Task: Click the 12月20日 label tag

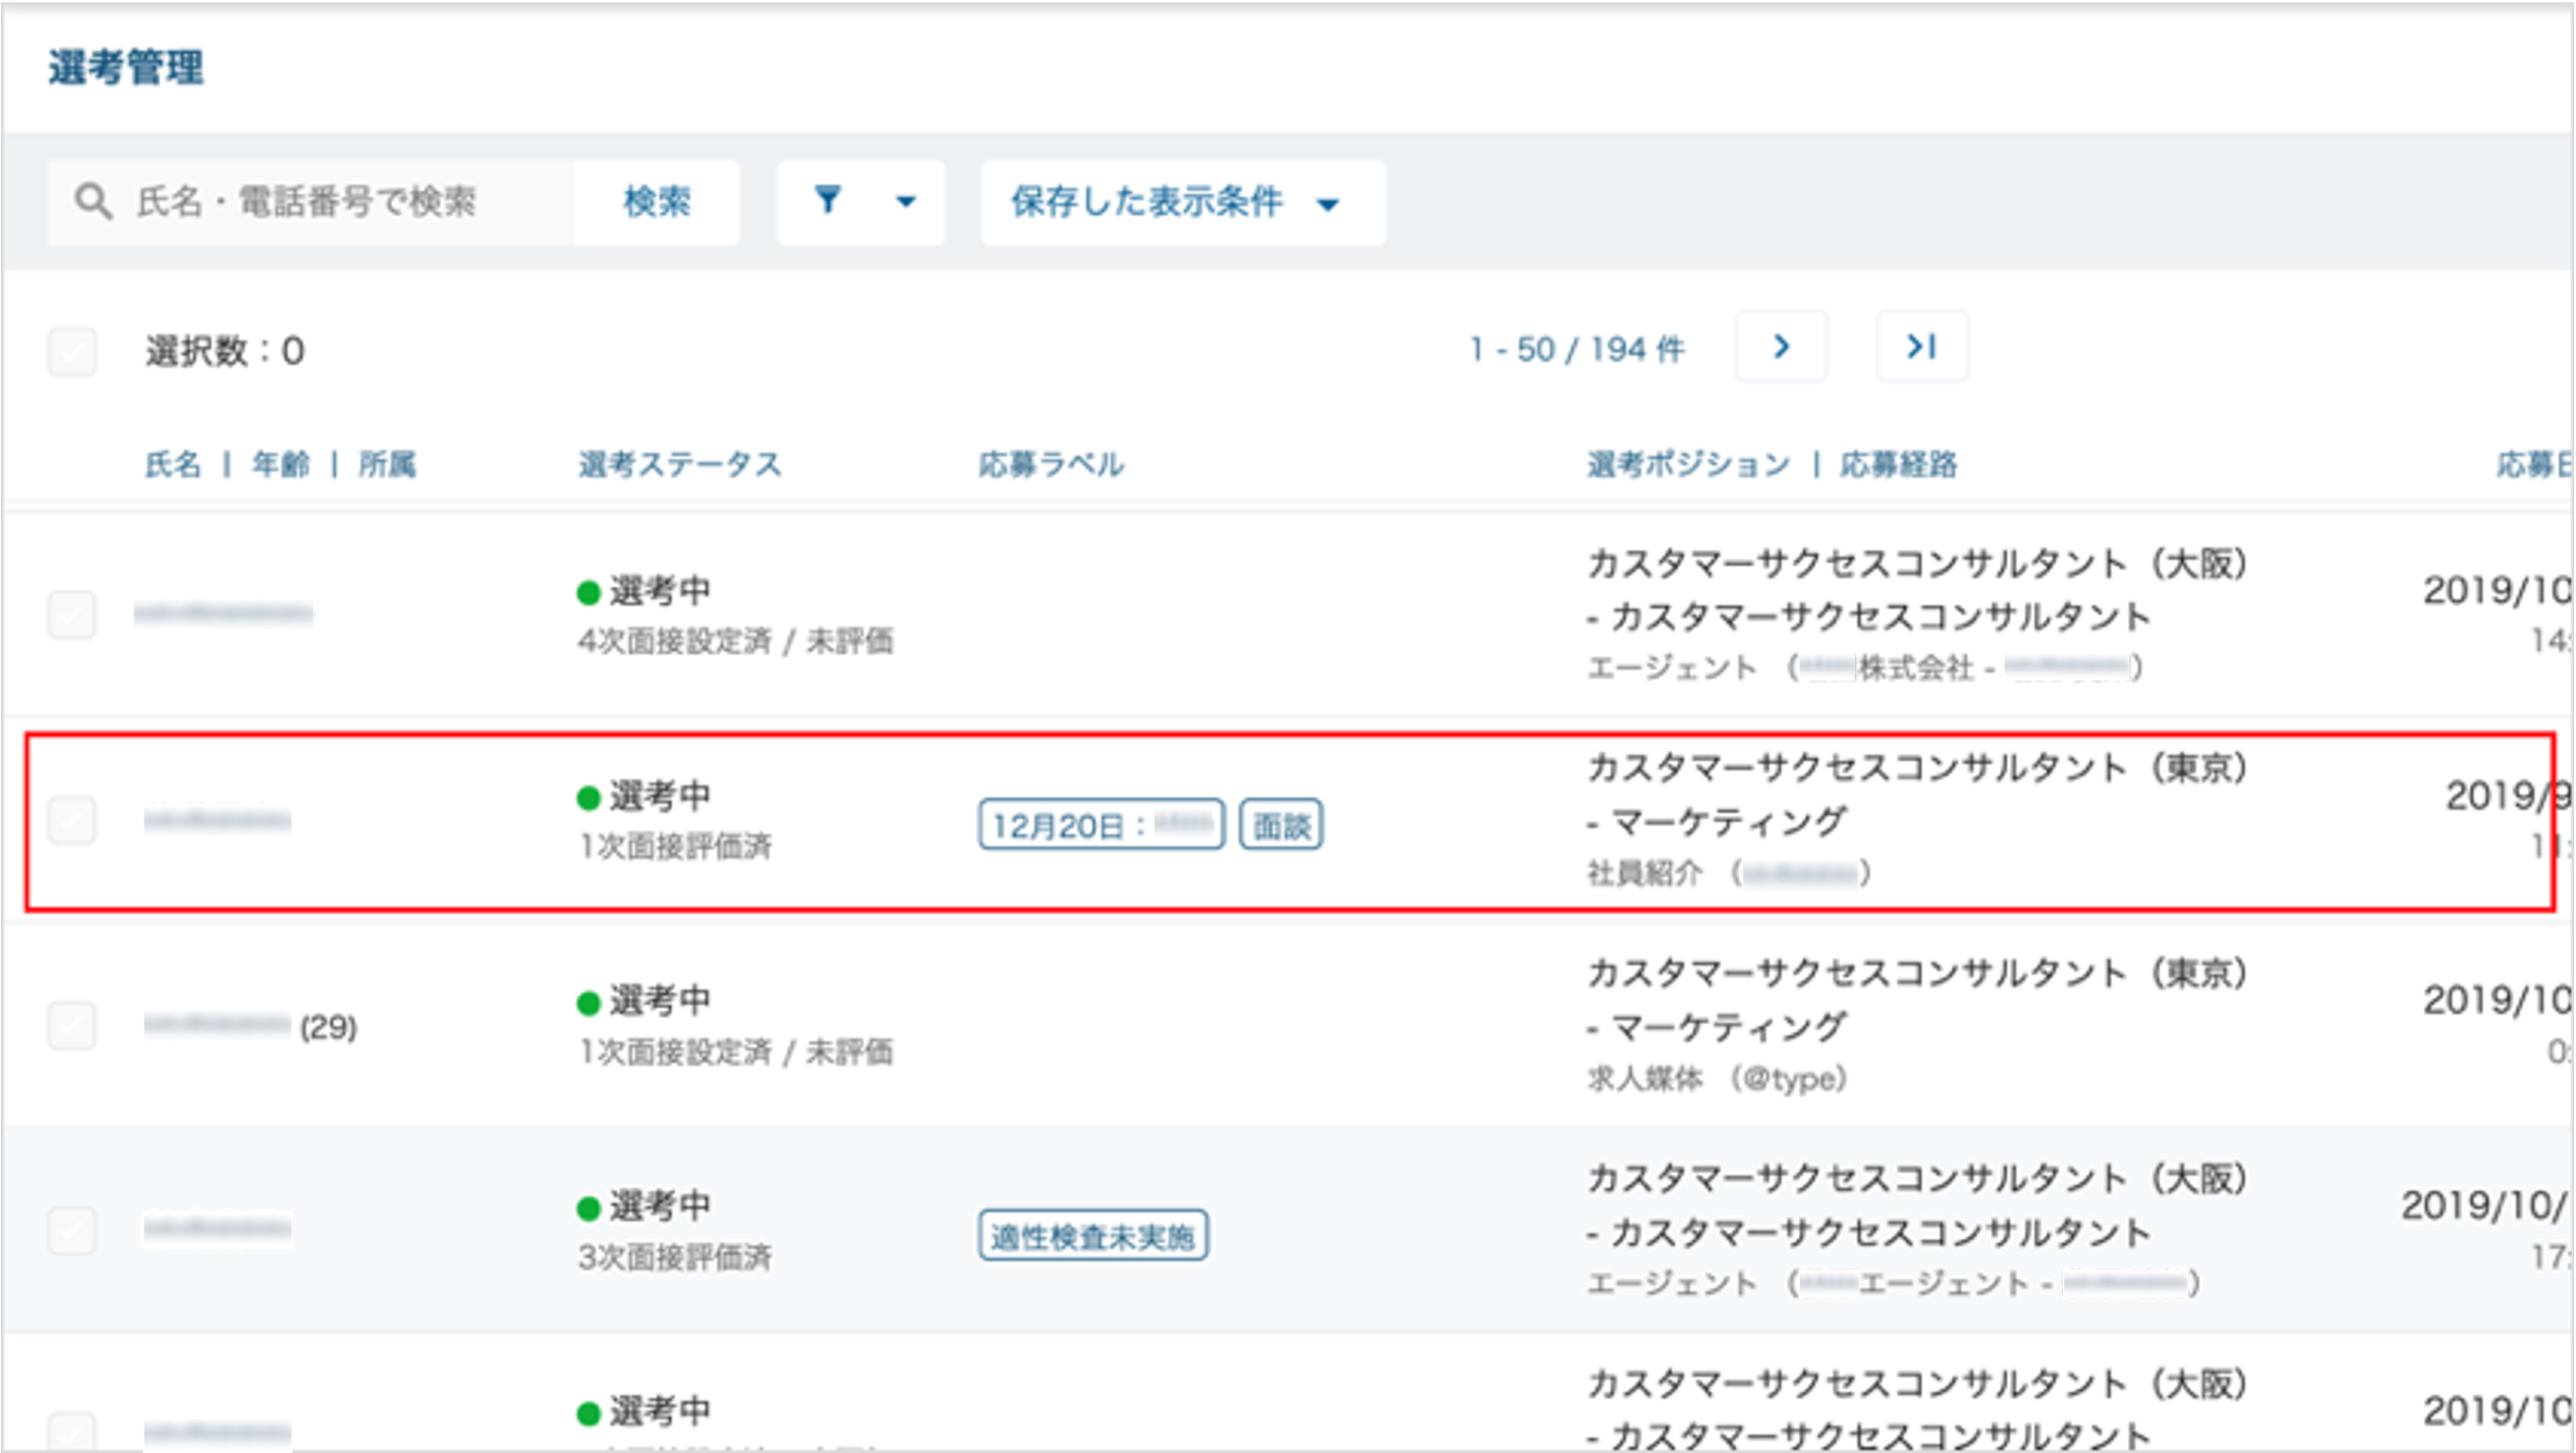Action: [1101, 825]
